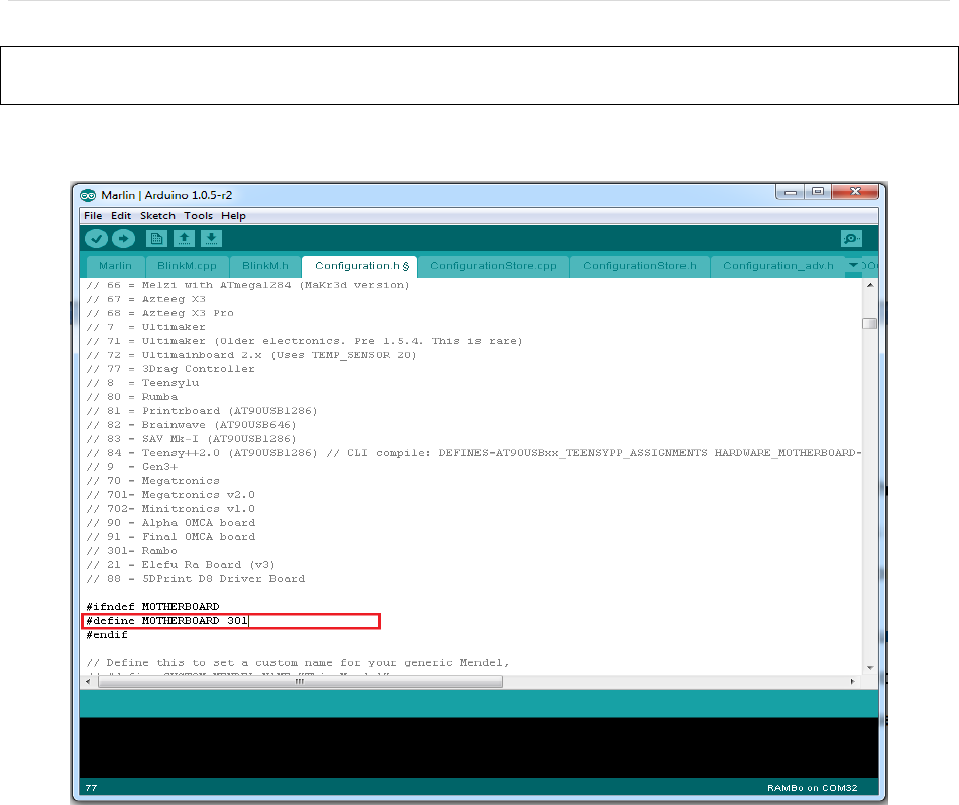
Task: Open the Serial Monitor
Action: [x=851, y=239]
